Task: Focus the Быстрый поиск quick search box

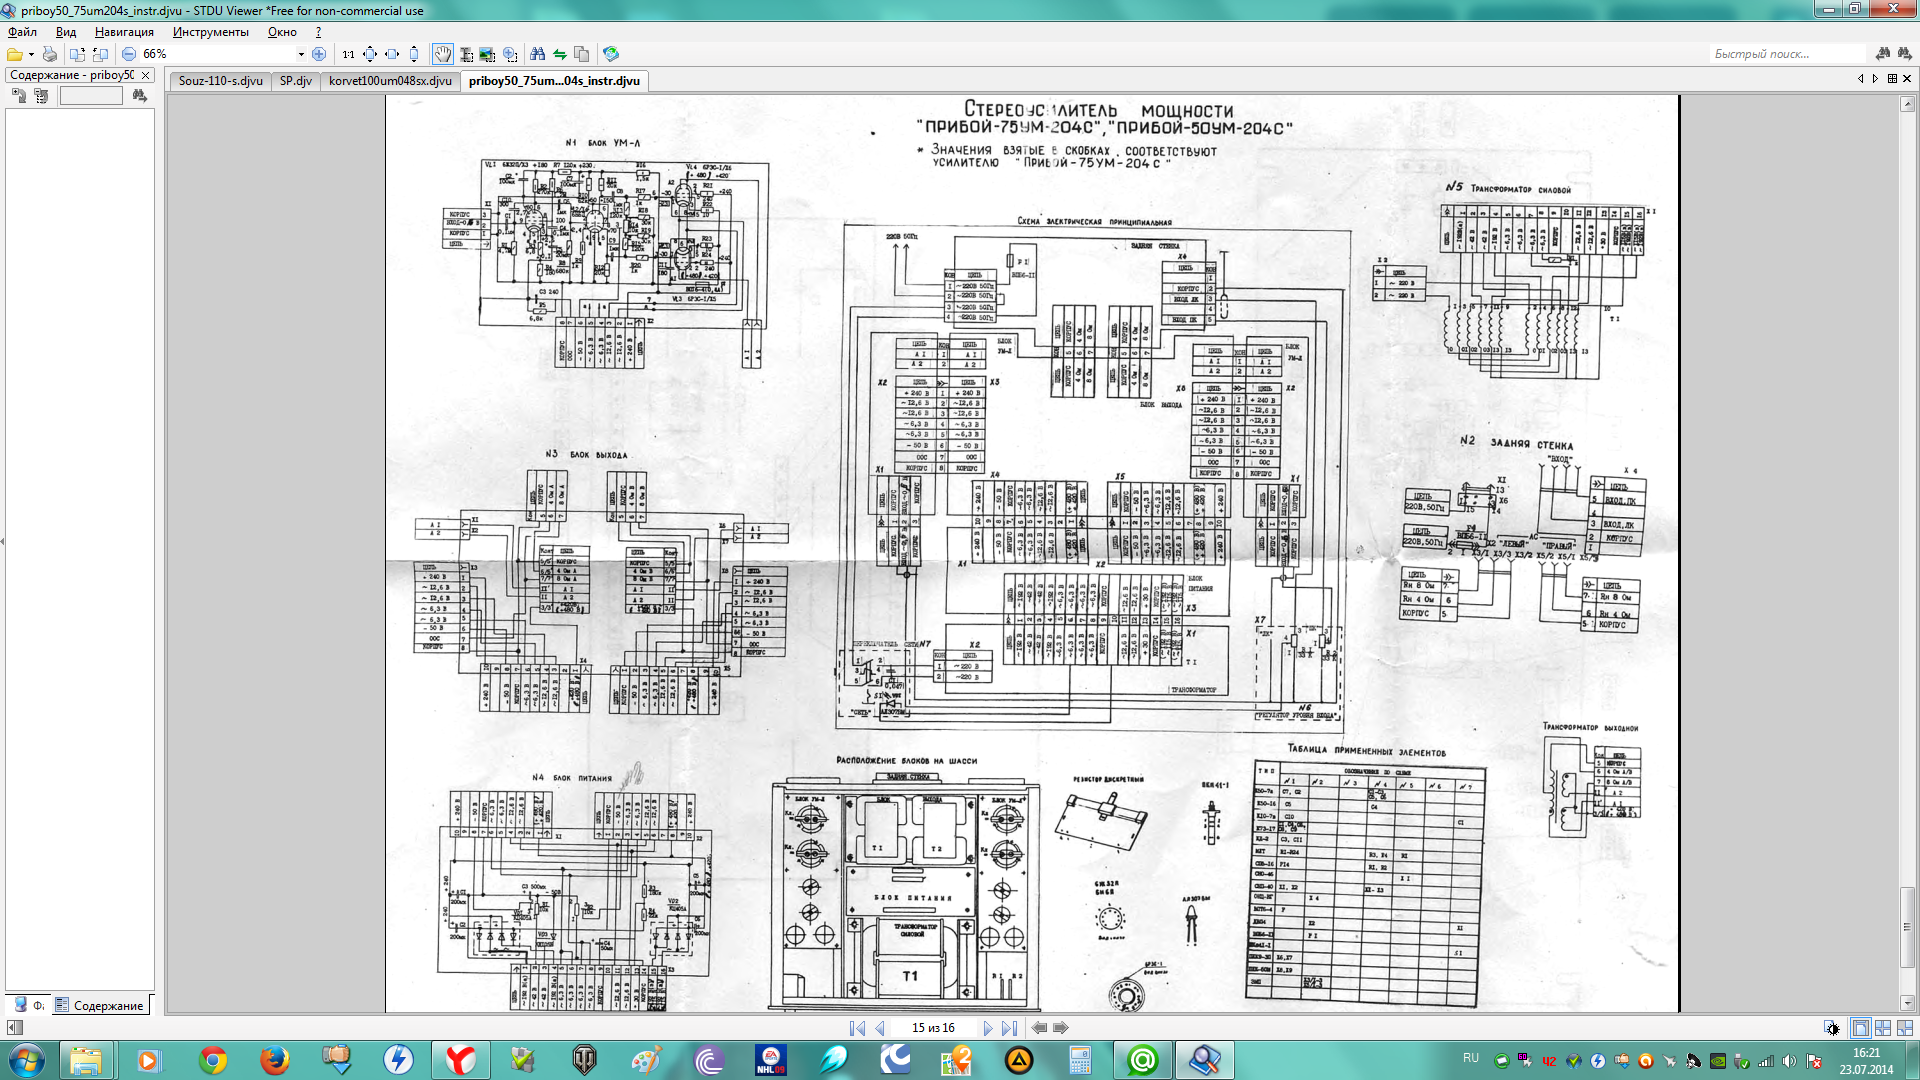Action: click(x=1788, y=54)
